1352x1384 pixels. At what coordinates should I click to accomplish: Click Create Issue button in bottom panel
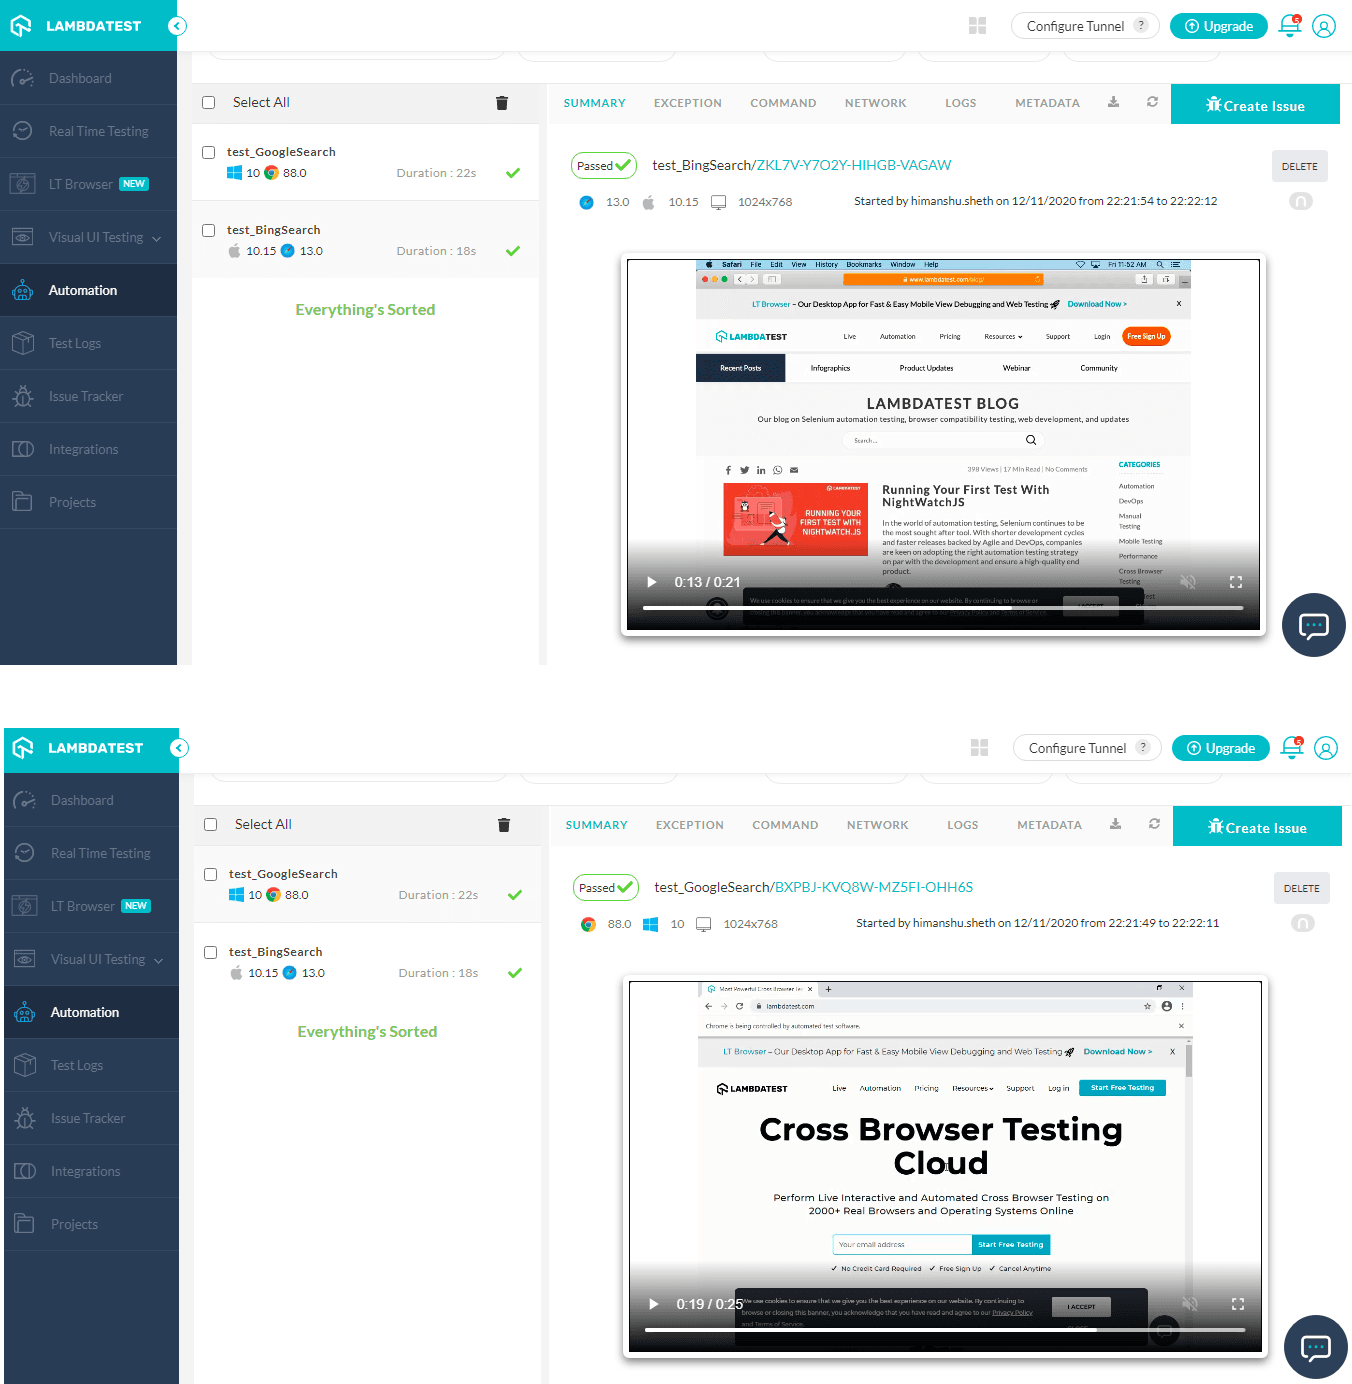pyautogui.click(x=1257, y=826)
